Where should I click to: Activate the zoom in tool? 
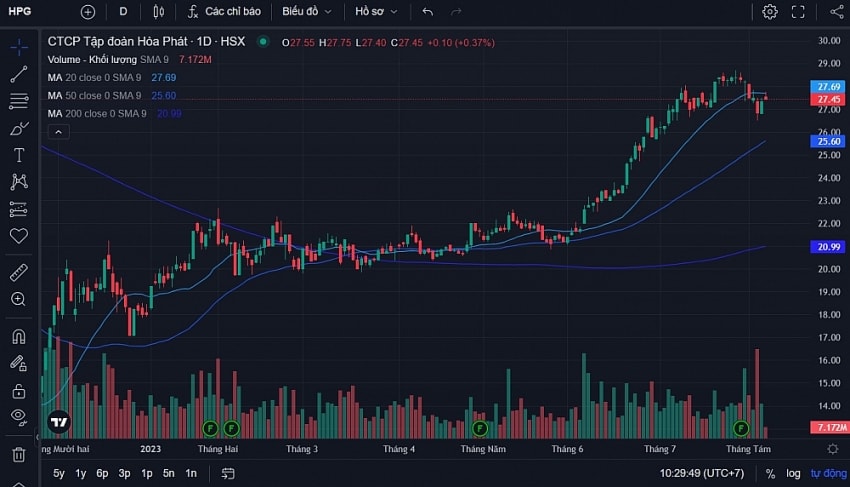tap(19, 299)
